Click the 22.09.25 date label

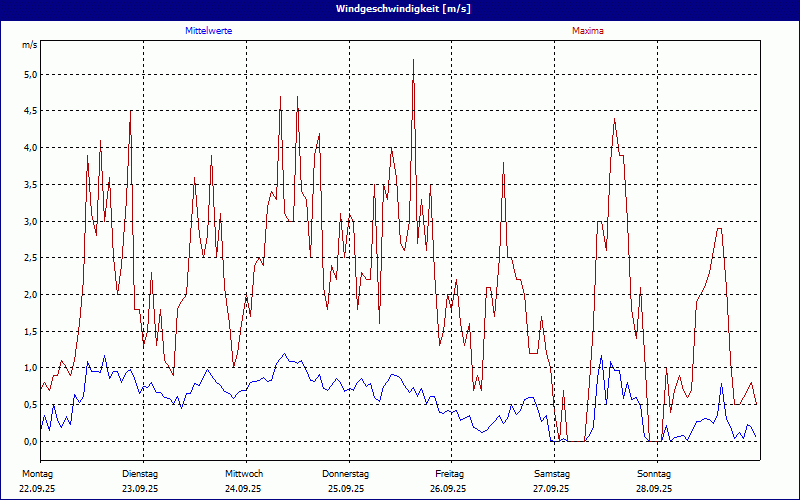pyautogui.click(x=38, y=489)
